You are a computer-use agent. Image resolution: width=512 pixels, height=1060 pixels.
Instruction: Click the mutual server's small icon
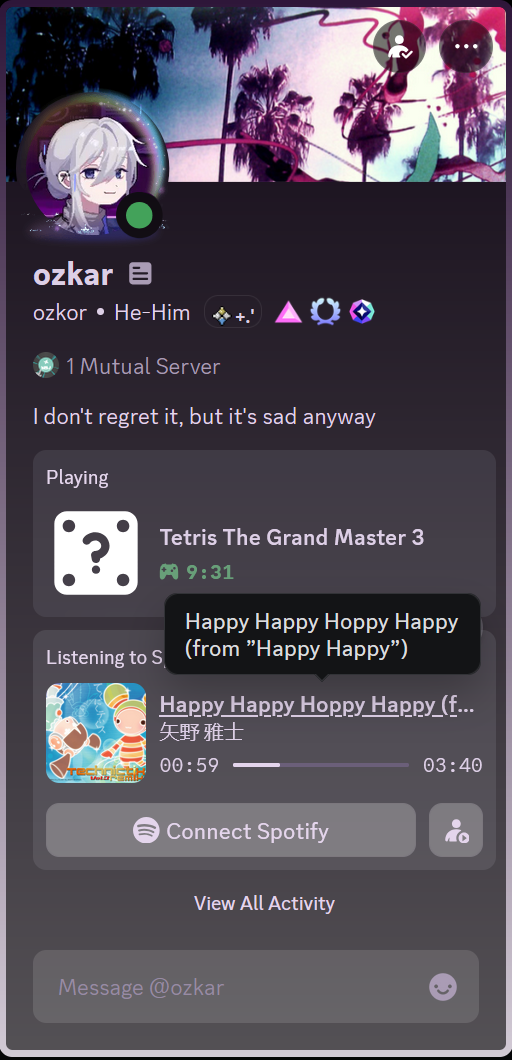(x=45, y=366)
